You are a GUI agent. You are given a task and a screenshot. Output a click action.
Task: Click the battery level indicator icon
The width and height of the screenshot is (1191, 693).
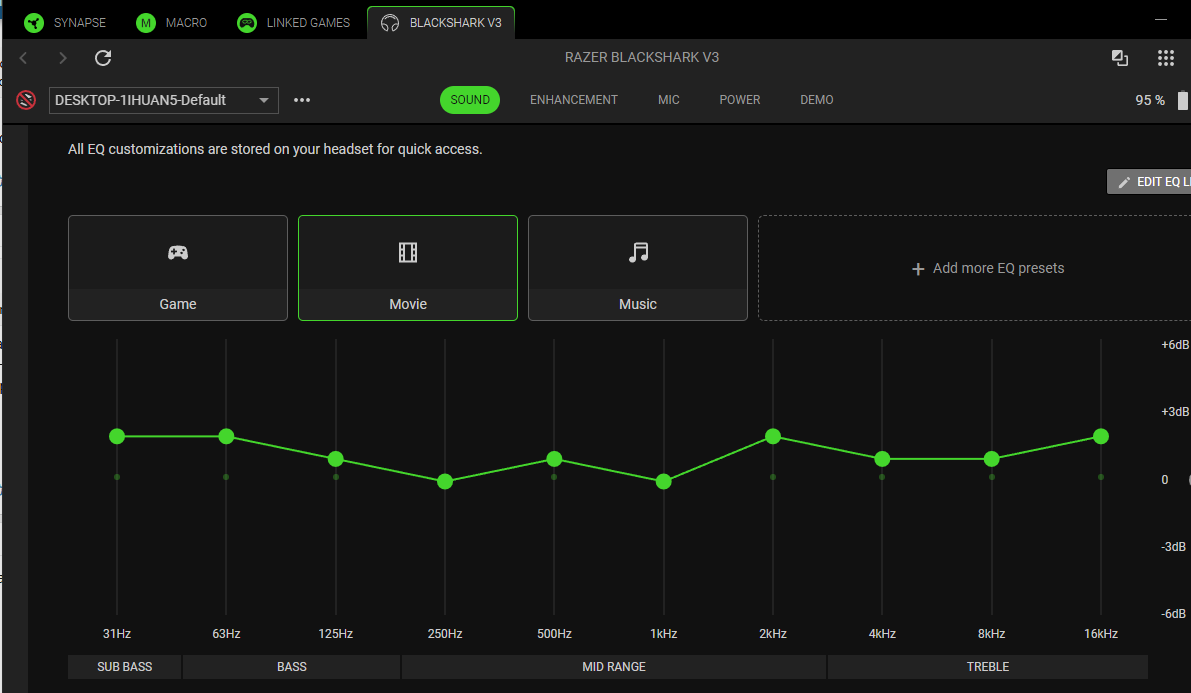(1183, 100)
